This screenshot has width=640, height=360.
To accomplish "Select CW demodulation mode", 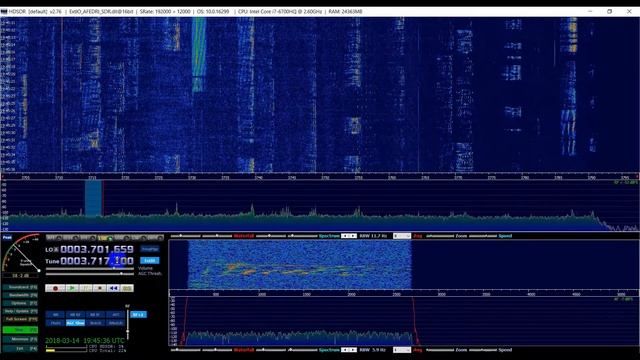I will tap(138, 238).
